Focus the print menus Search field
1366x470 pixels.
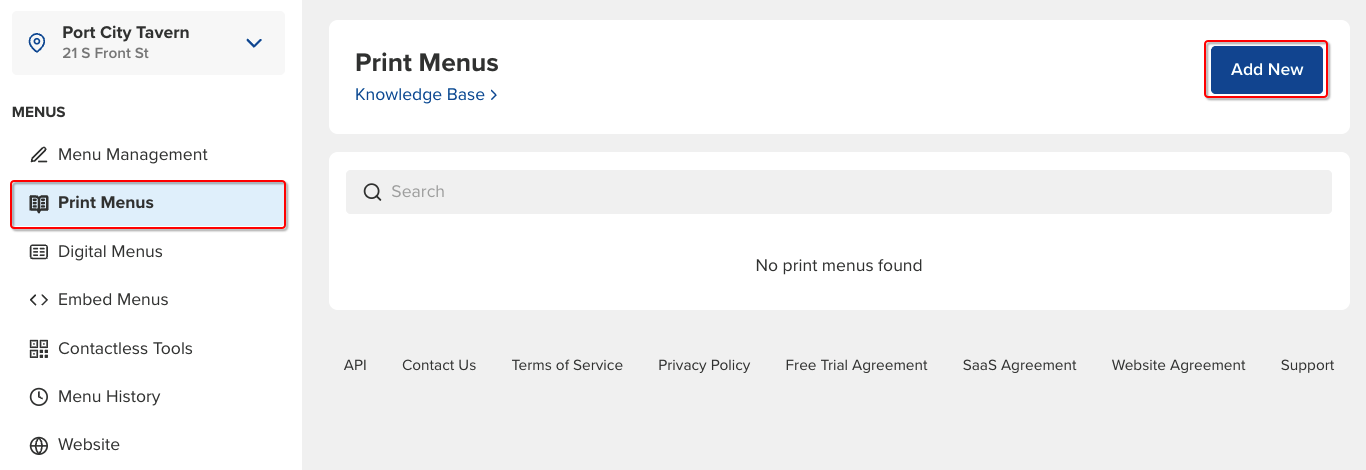click(850, 192)
